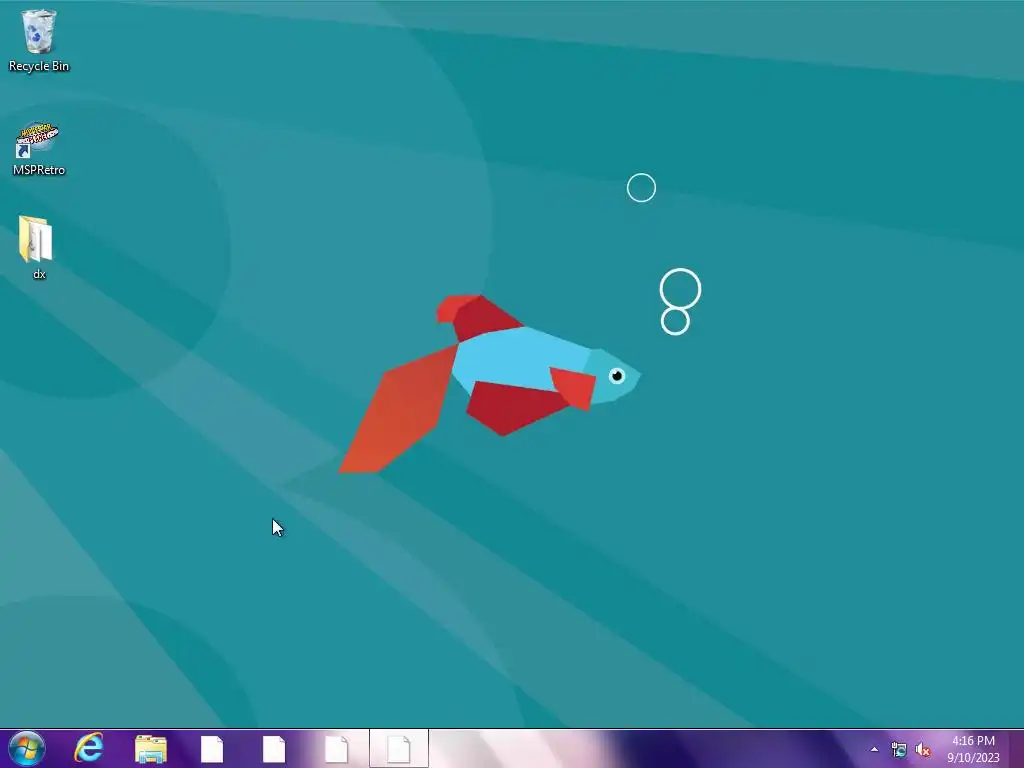Select the Recycle Bin desktop icon
This screenshot has height=768, width=1024.
point(39,32)
